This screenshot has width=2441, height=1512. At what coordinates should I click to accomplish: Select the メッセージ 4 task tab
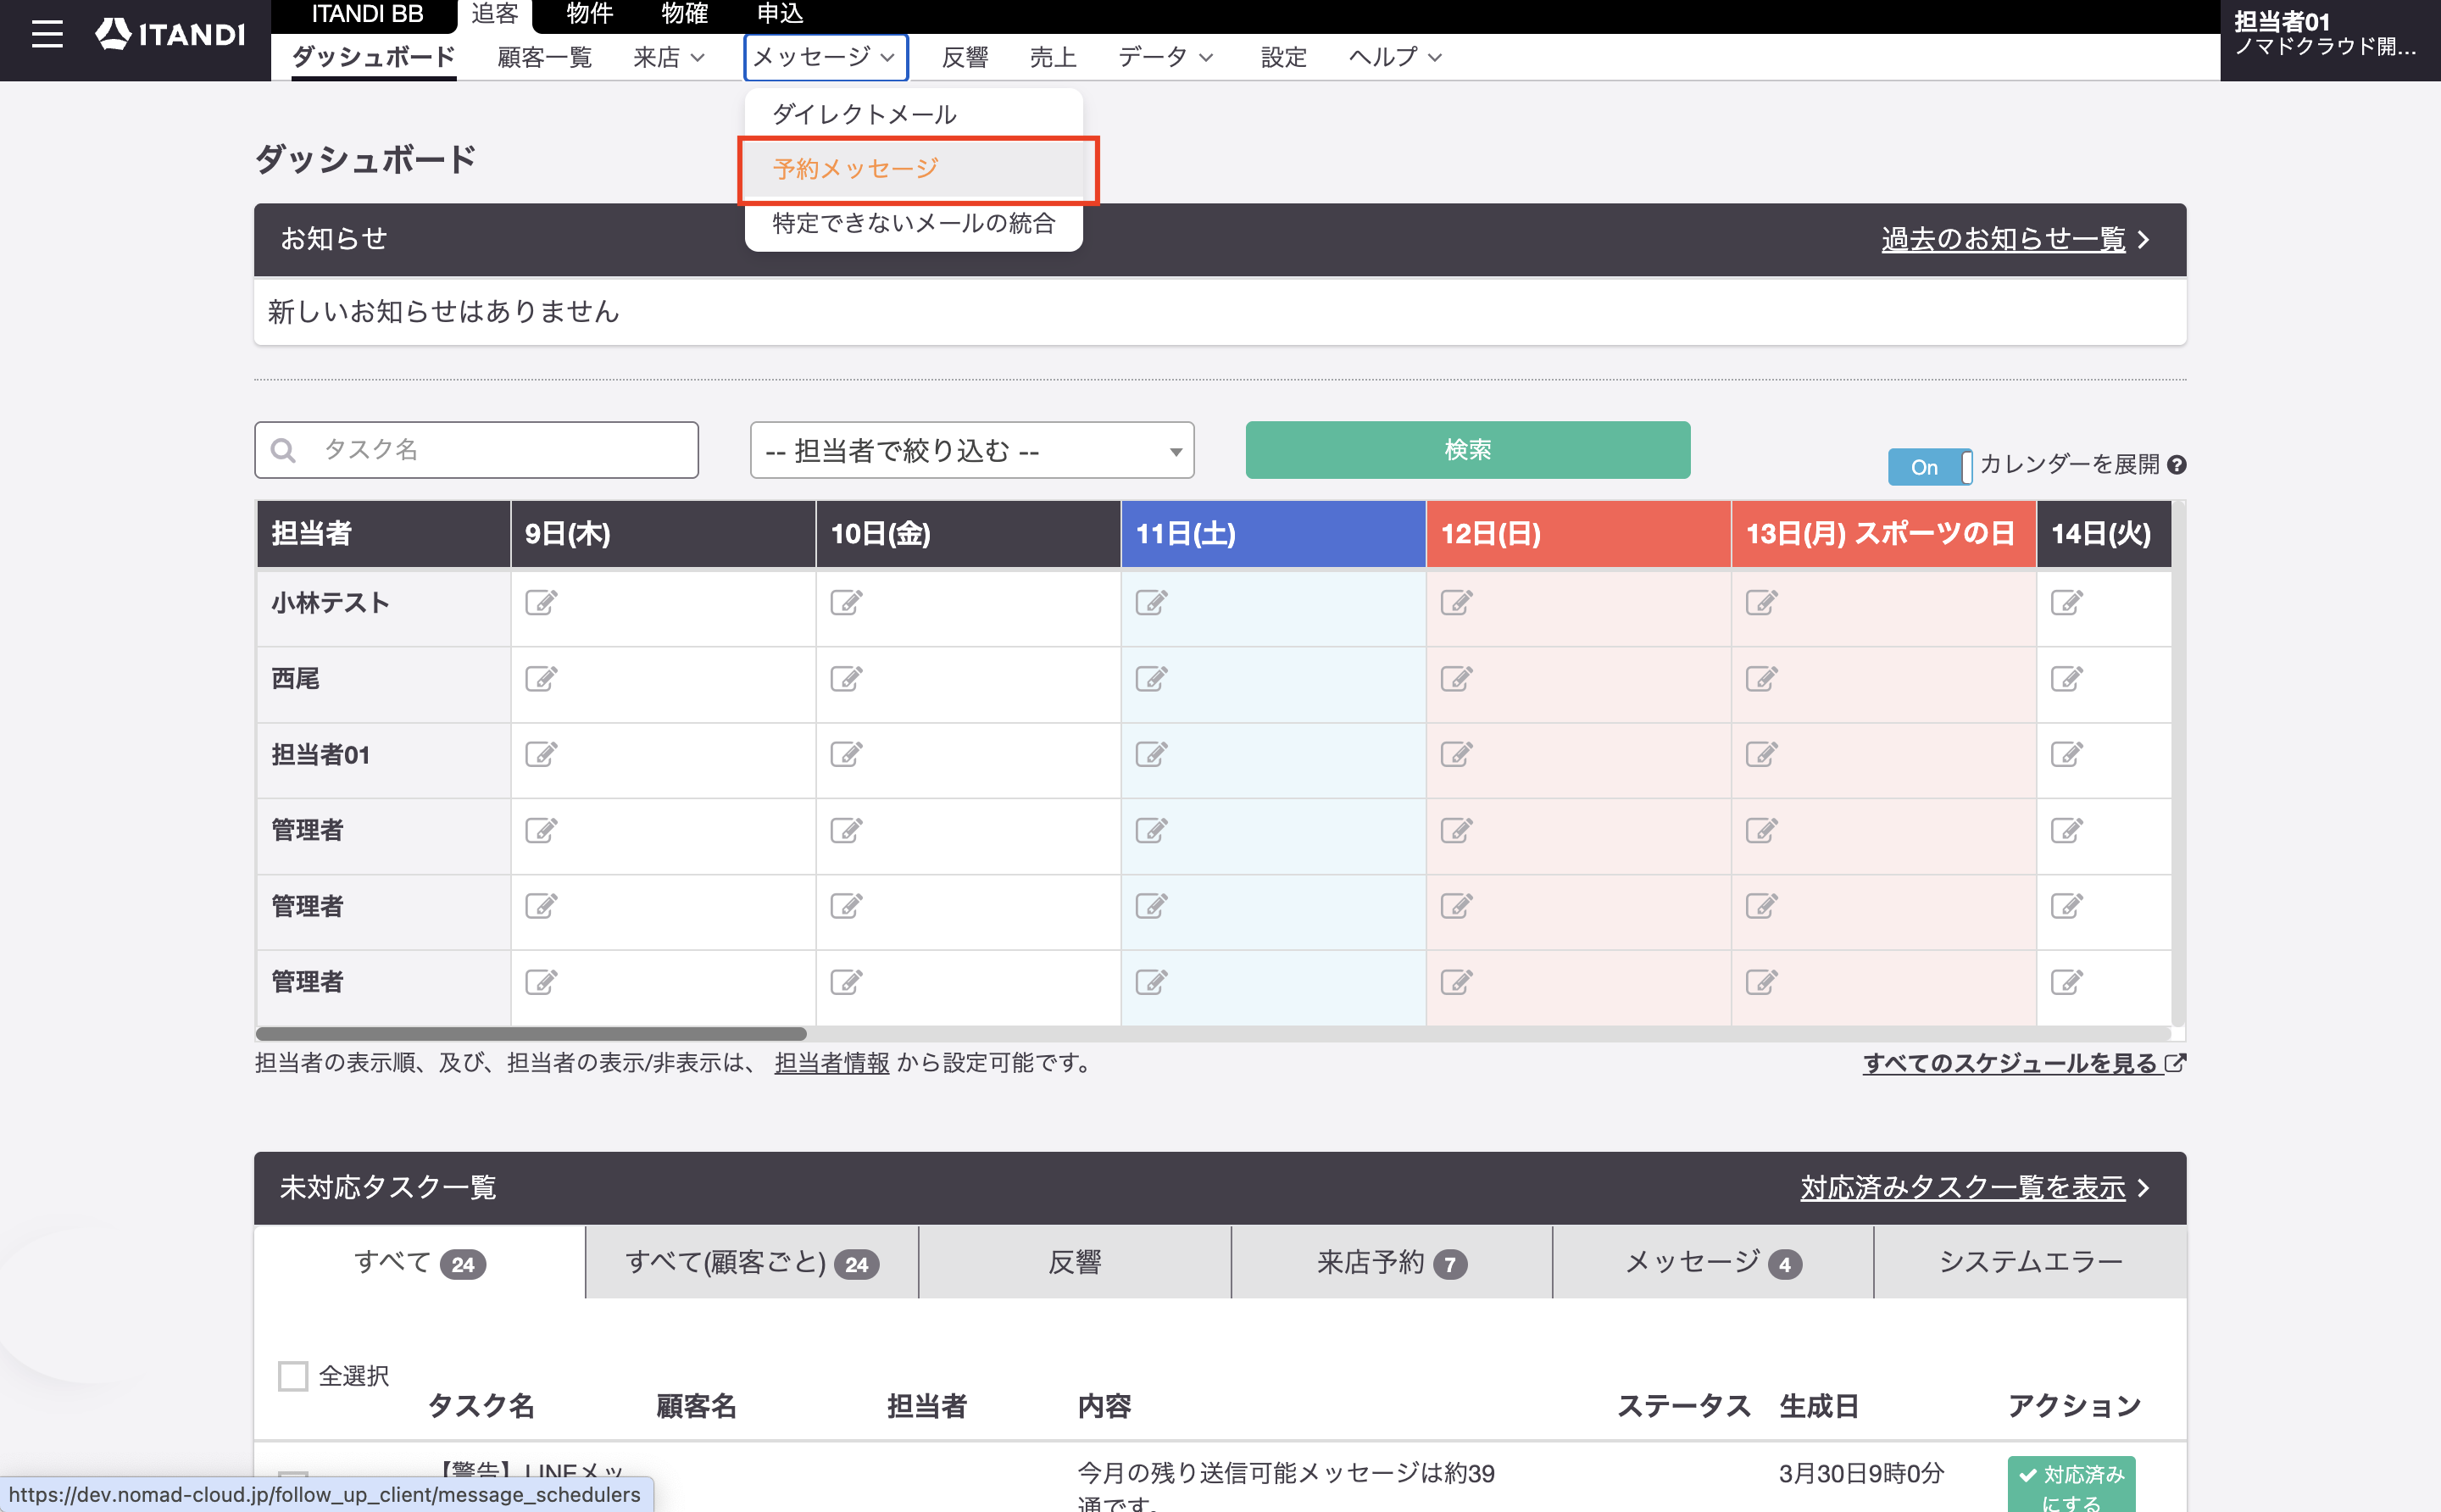[x=1713, y=1262]
